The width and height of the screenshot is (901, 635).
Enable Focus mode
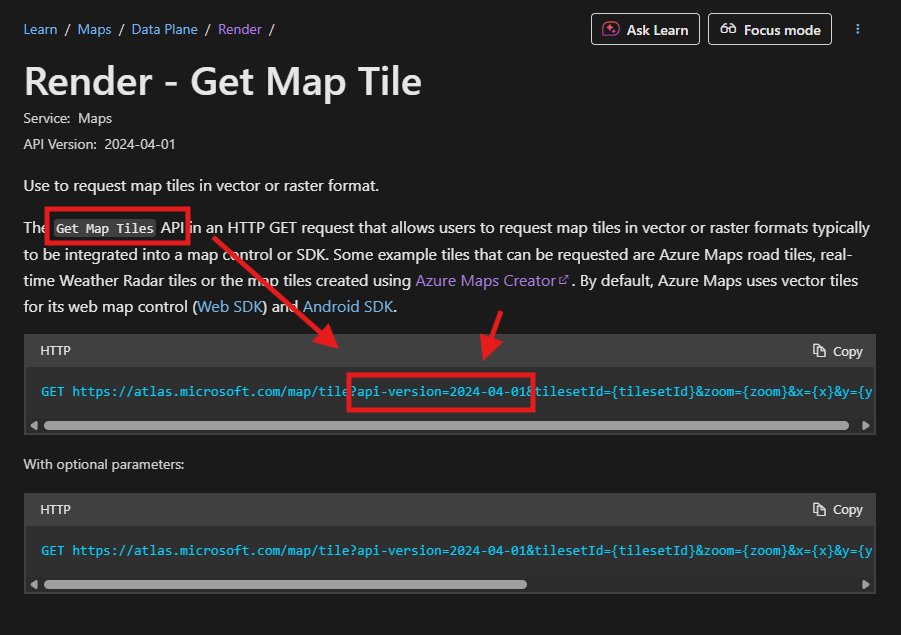pos(769,29)
